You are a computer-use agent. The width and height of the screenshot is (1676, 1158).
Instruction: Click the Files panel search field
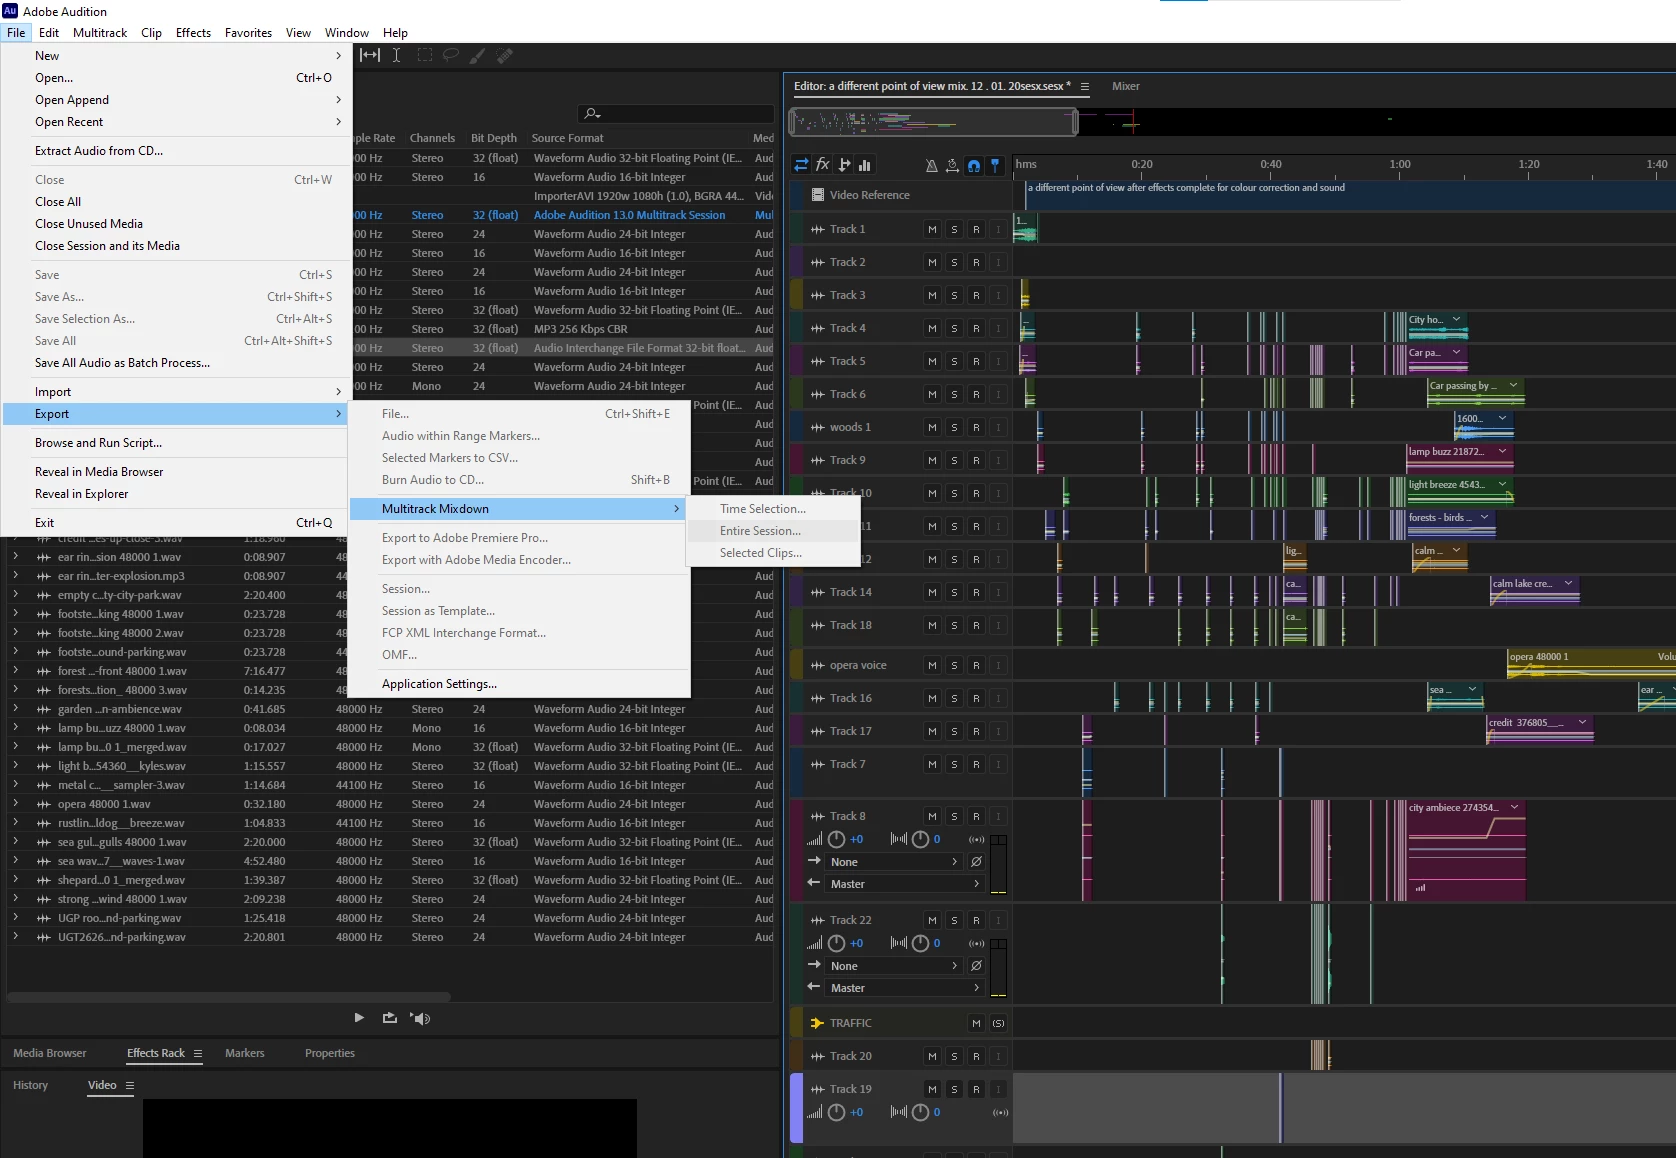pyautogui.click(x=675, y=113)
